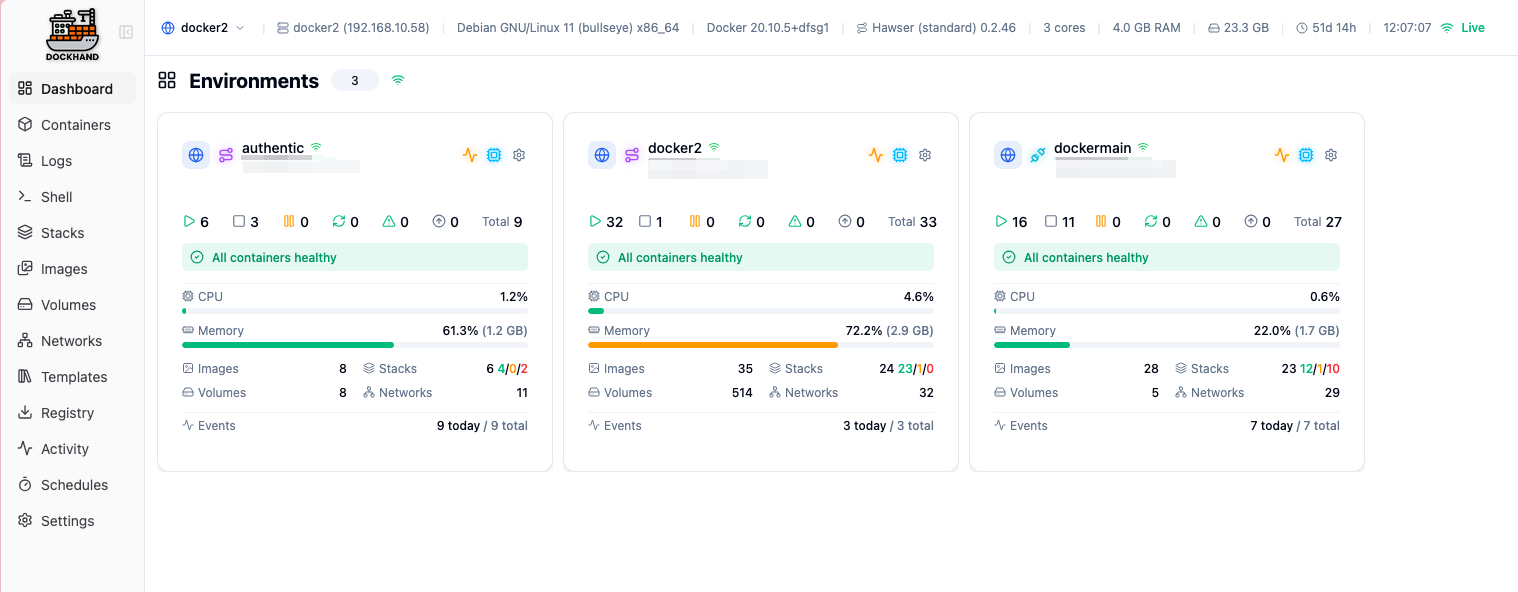
Task: Open Settings from the sidebar
Action: [72, 521]
